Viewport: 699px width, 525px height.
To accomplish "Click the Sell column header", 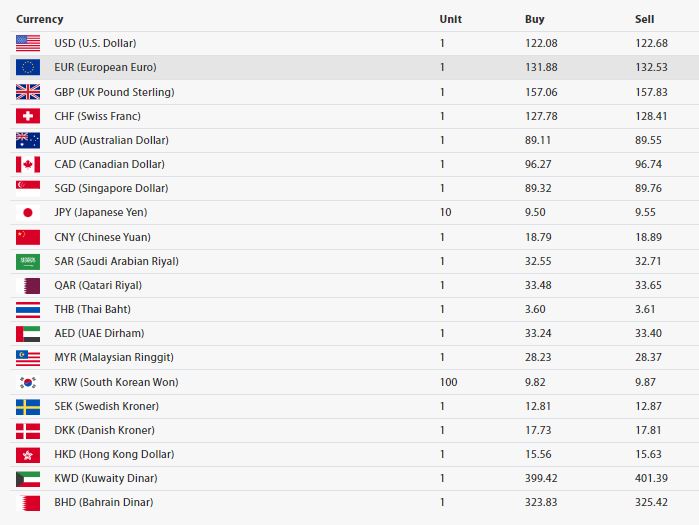I will point(645,19).
